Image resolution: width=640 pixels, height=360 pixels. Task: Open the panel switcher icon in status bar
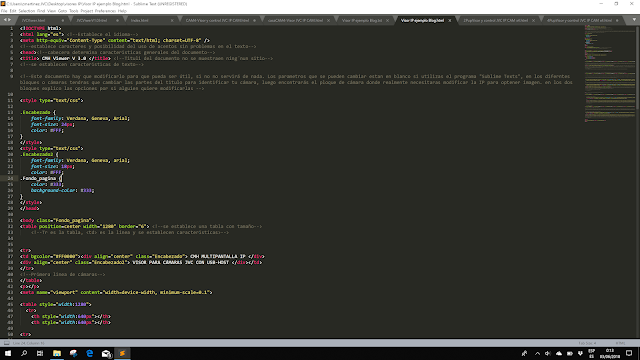(7, 343)
